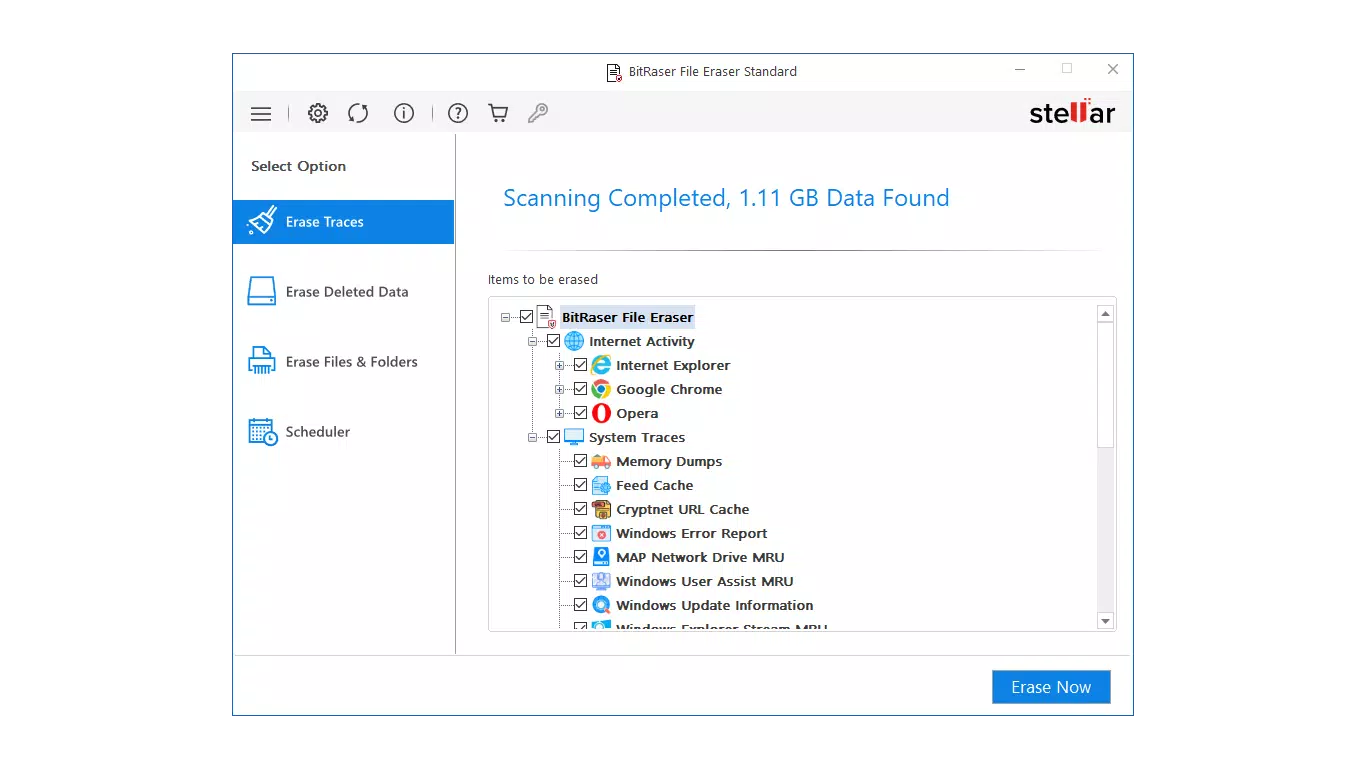Click the Opera browser icon
This screenshot has height=768, width=1366.
tap(601, 413)
